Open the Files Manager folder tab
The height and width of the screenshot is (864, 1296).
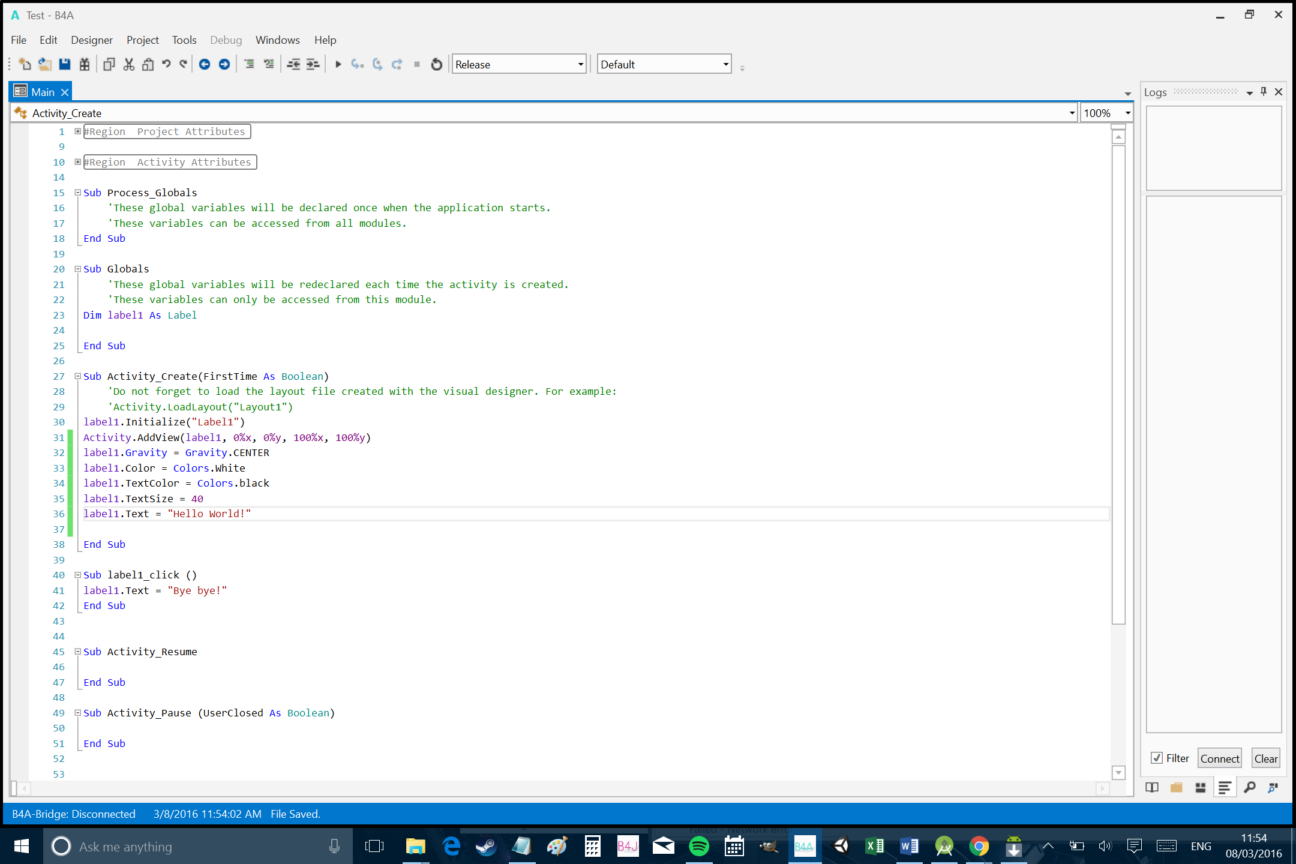coord(1176,788)
